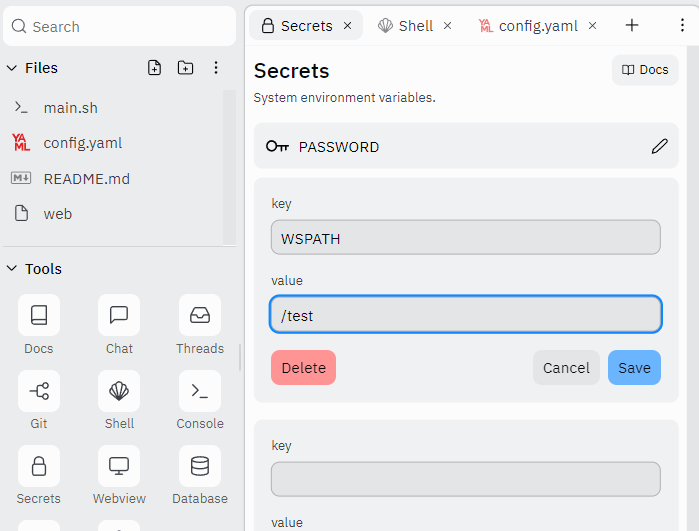Click the PASSWORD secret row
The height and width of the screenshot is (531, 699).
pyautogui.click(x=466, y=146)
